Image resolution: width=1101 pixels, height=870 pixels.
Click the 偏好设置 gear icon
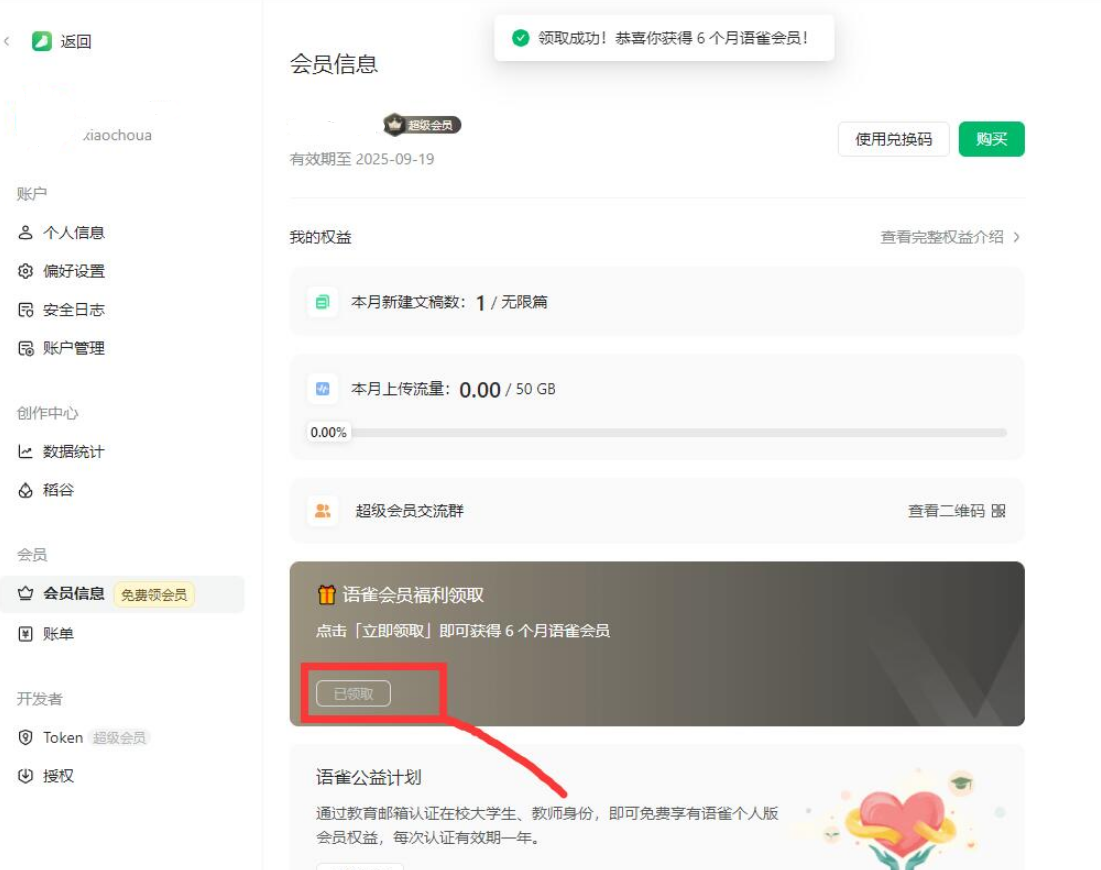26,272
